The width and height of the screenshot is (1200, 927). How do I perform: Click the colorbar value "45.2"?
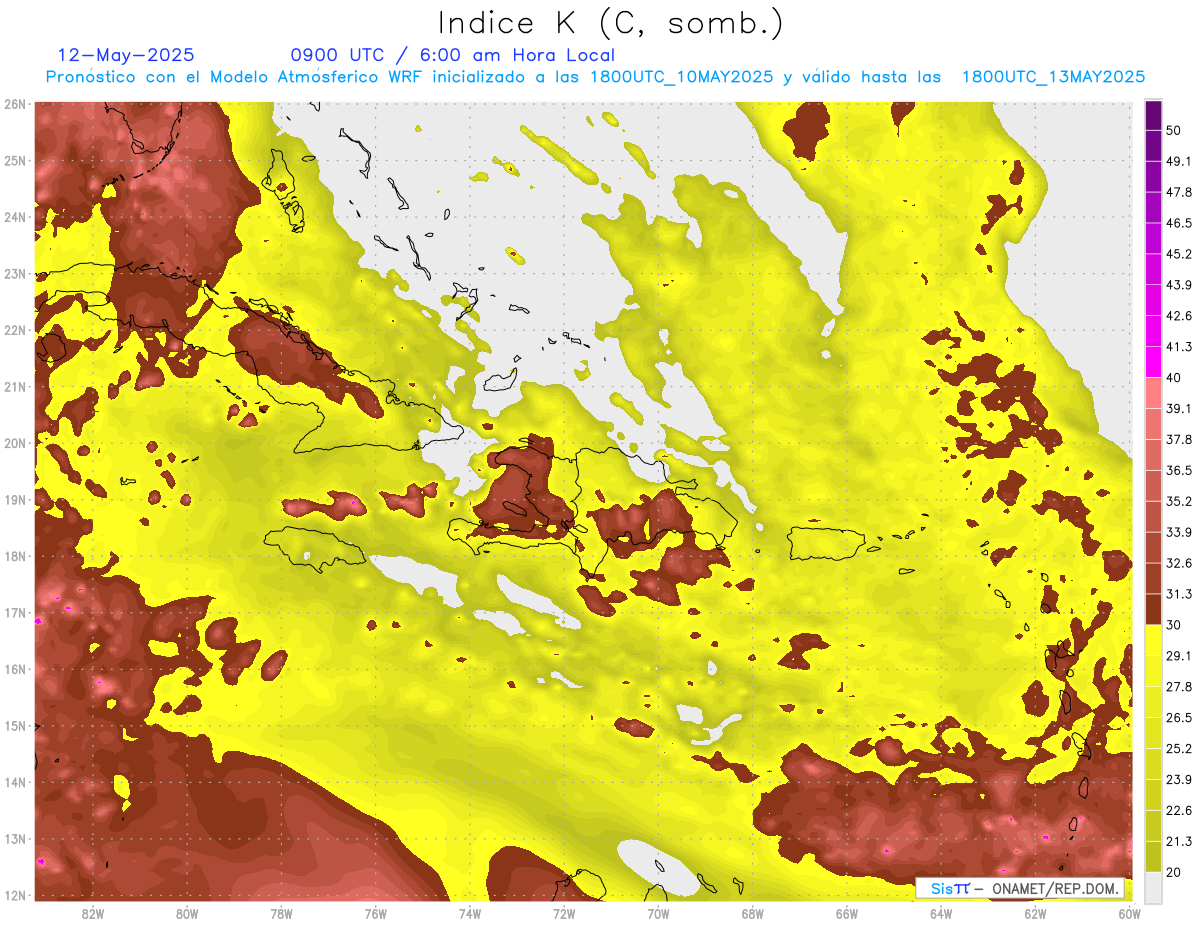coord(1178,254)
